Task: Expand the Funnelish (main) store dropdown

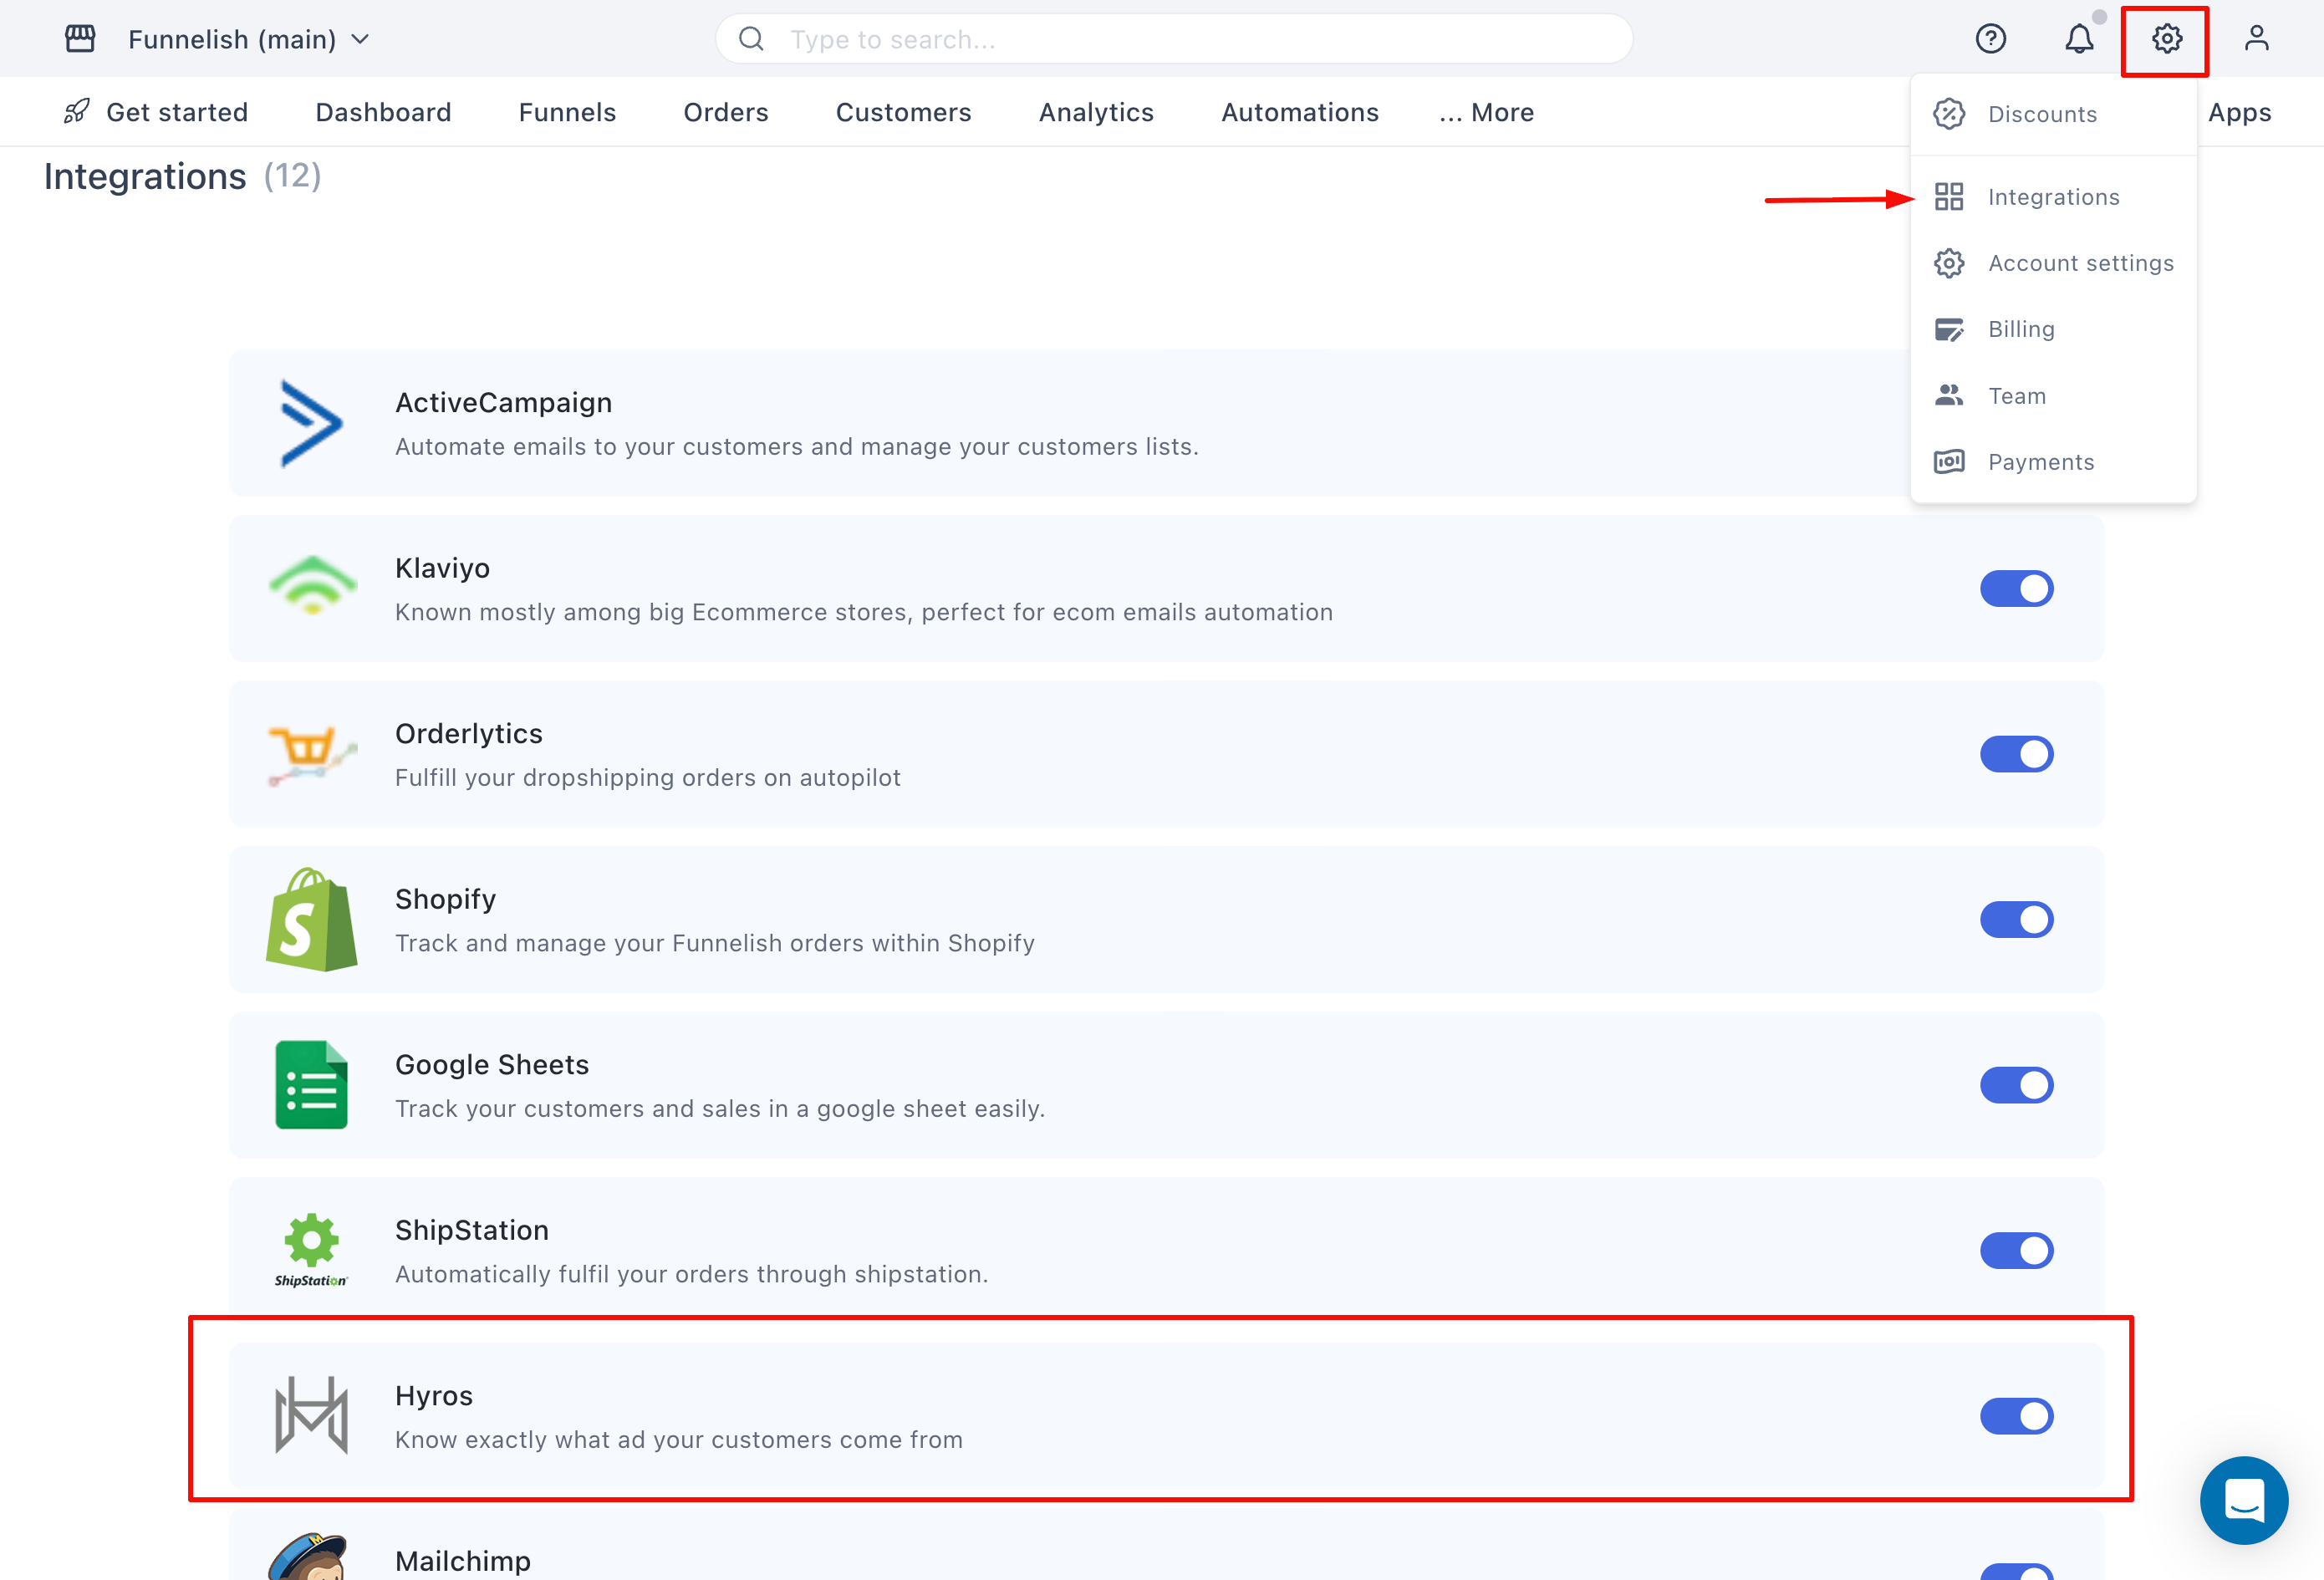Action: point(249,39)
